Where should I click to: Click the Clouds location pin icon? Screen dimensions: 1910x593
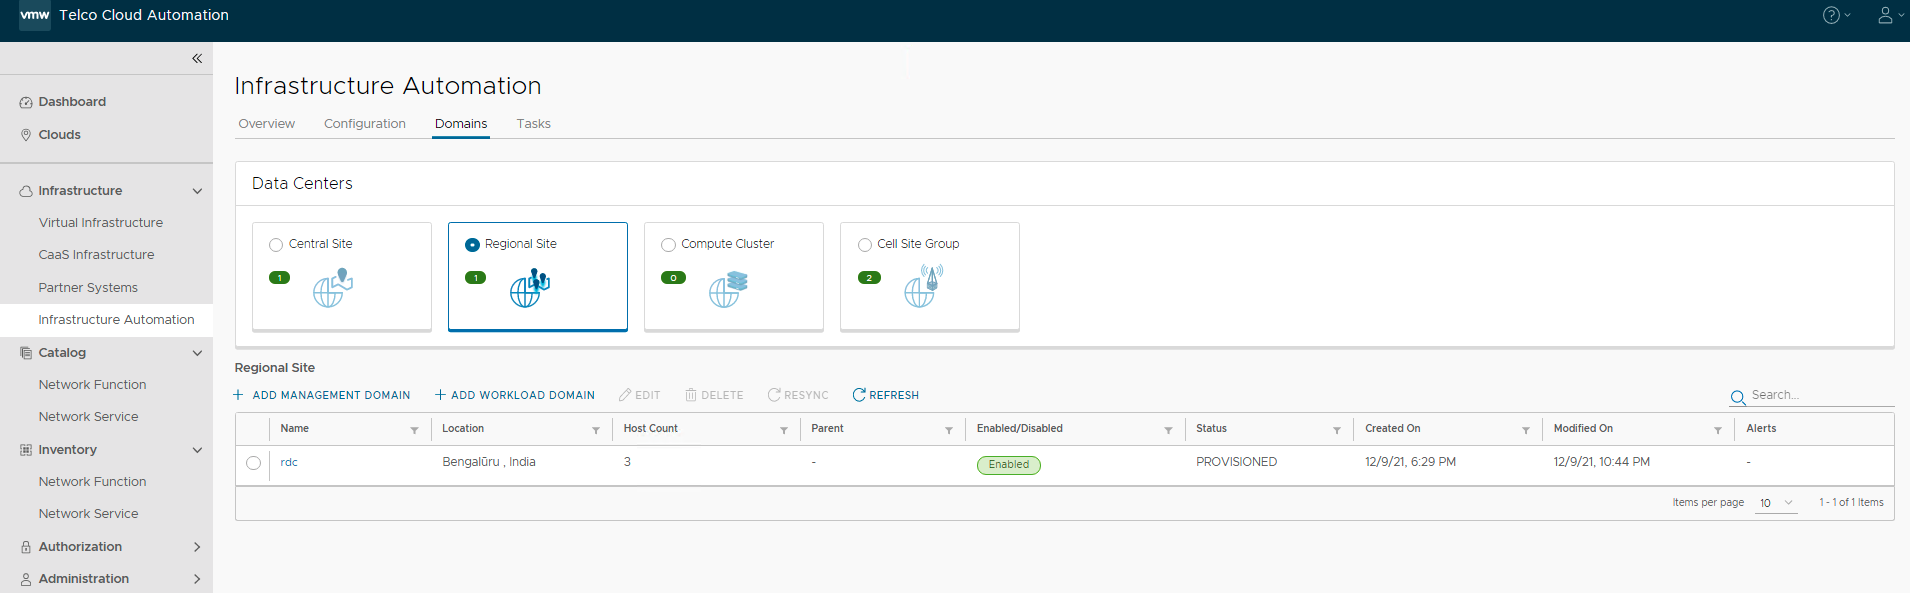tap(26, 135)
